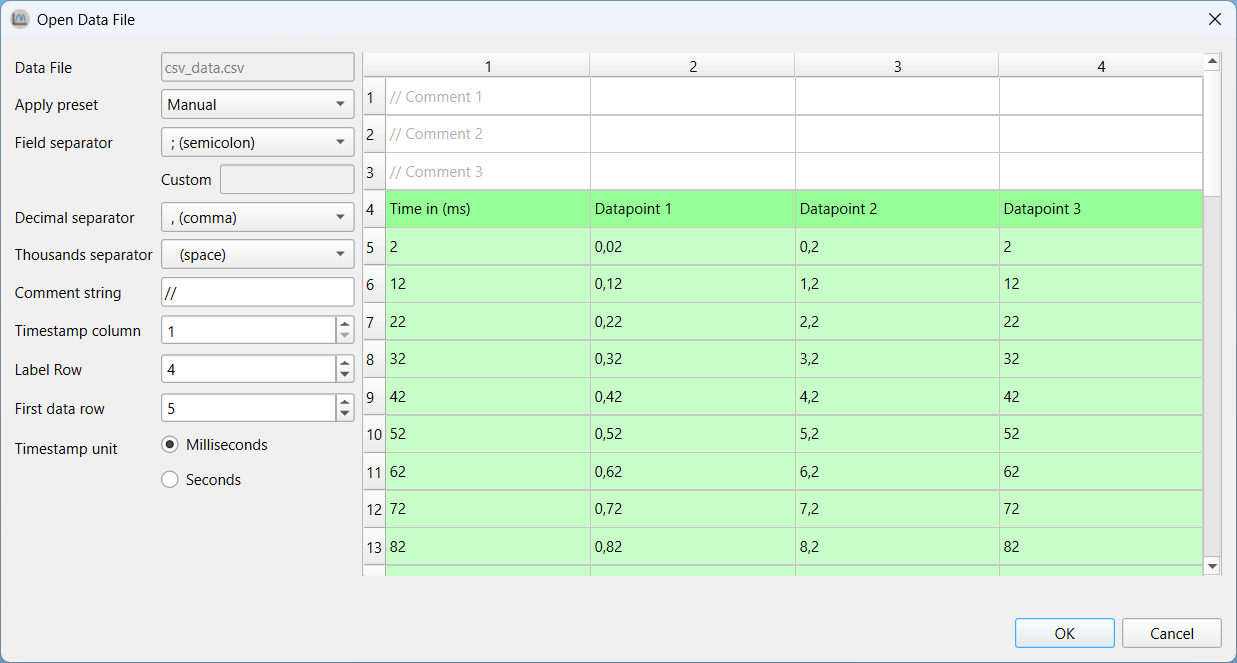Click the cell containing 0,72
The width and height of the screenshot is (1237, 663).
pyautogui.click(x=693, y=509)
